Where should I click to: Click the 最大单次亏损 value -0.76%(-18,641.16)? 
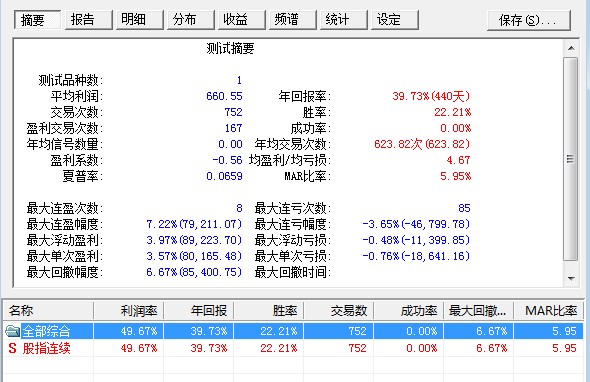coord(416,256)
